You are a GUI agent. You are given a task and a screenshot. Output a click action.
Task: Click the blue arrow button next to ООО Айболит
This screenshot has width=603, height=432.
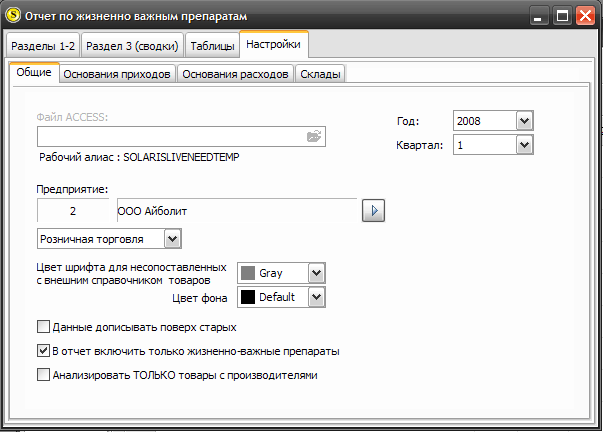[373, 210]
